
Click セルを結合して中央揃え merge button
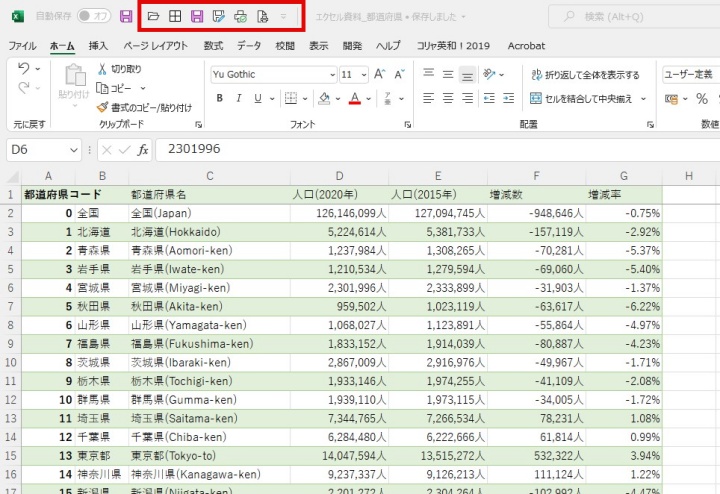[x=581, y=99]
